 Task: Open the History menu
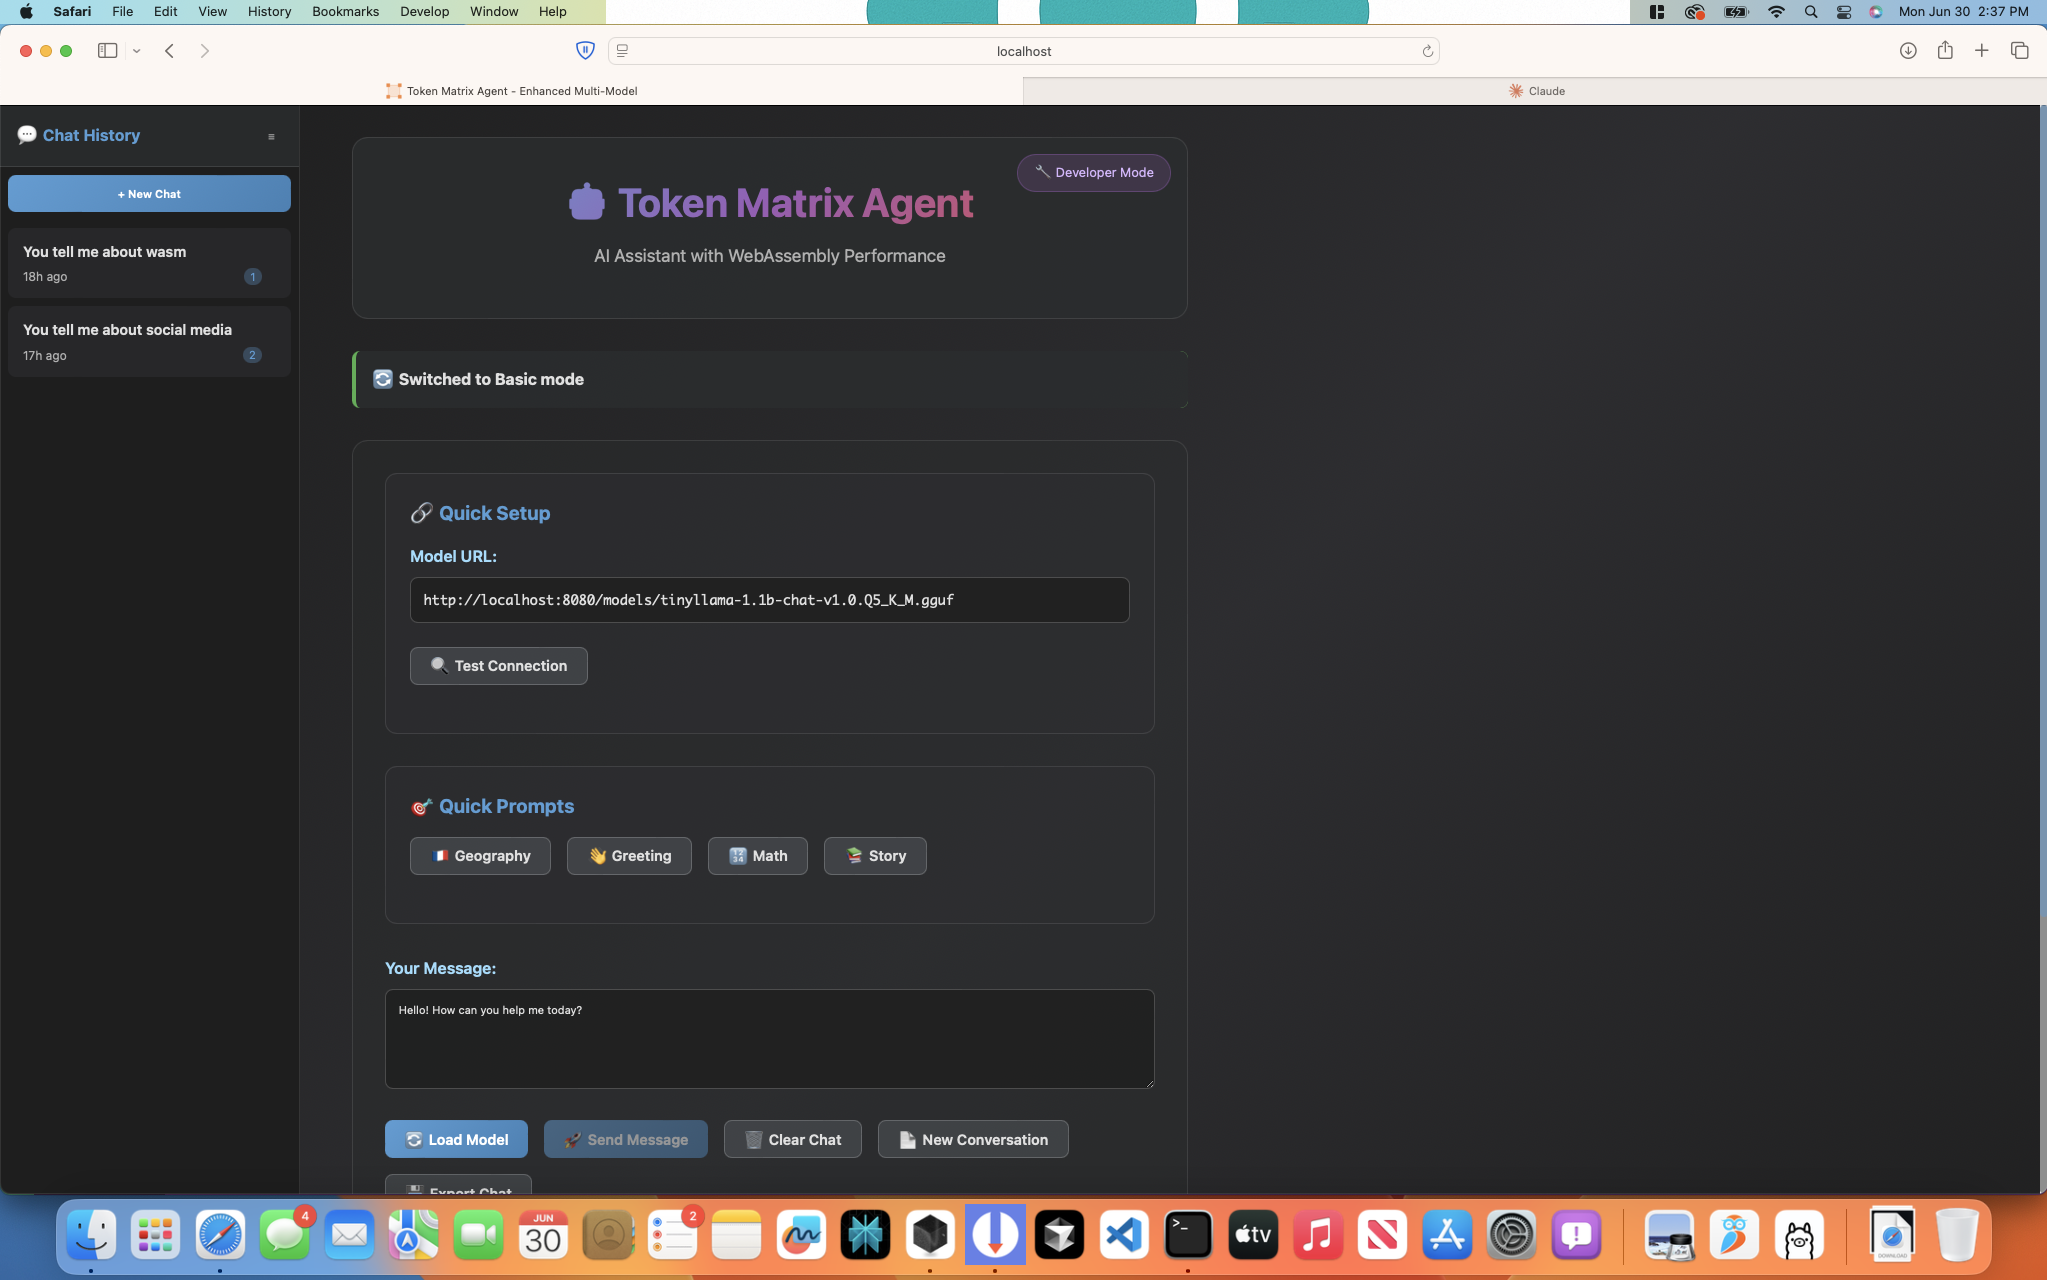(269, 12)
